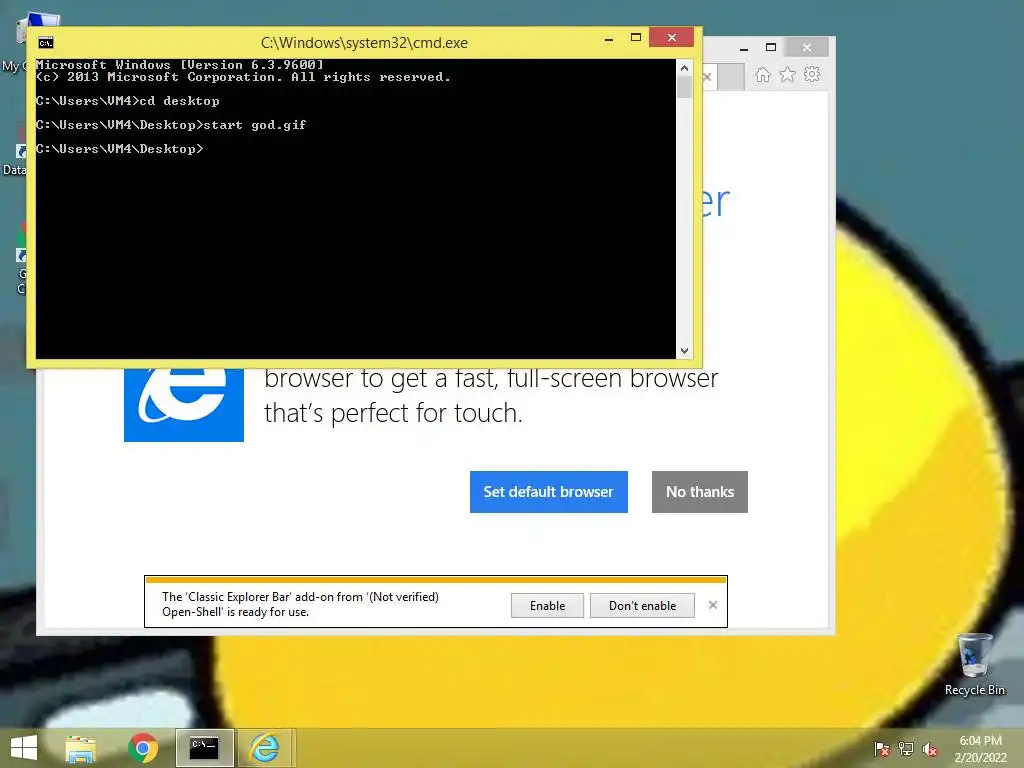The image size is (1024, 768).
Task: Minimize the Internet Explorer window
Action: pos(743,48)
